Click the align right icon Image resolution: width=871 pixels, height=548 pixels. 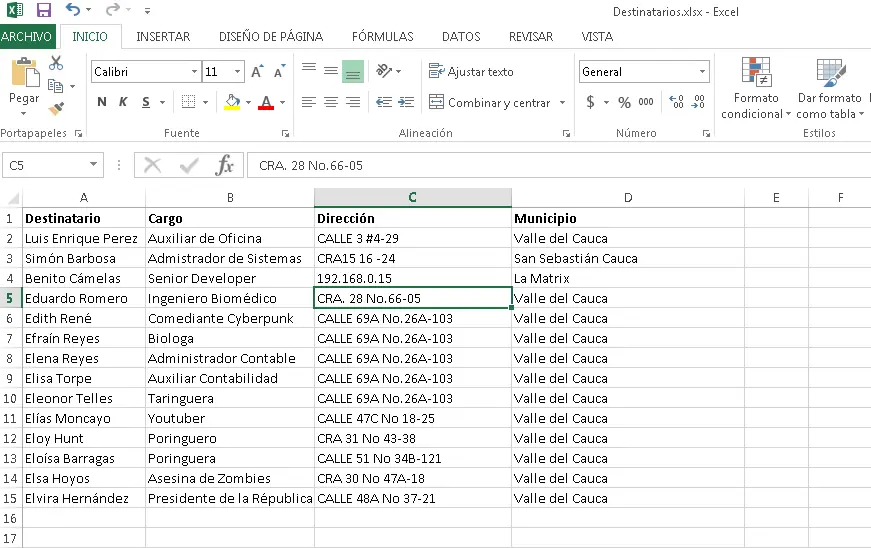[353, 102]
